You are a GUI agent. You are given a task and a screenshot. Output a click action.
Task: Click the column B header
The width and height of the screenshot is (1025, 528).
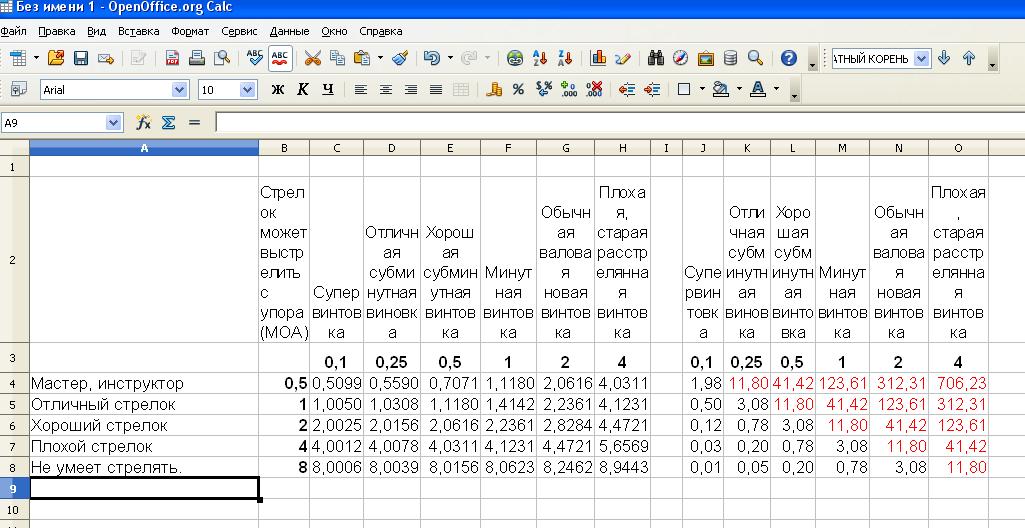tap(284, 148)
